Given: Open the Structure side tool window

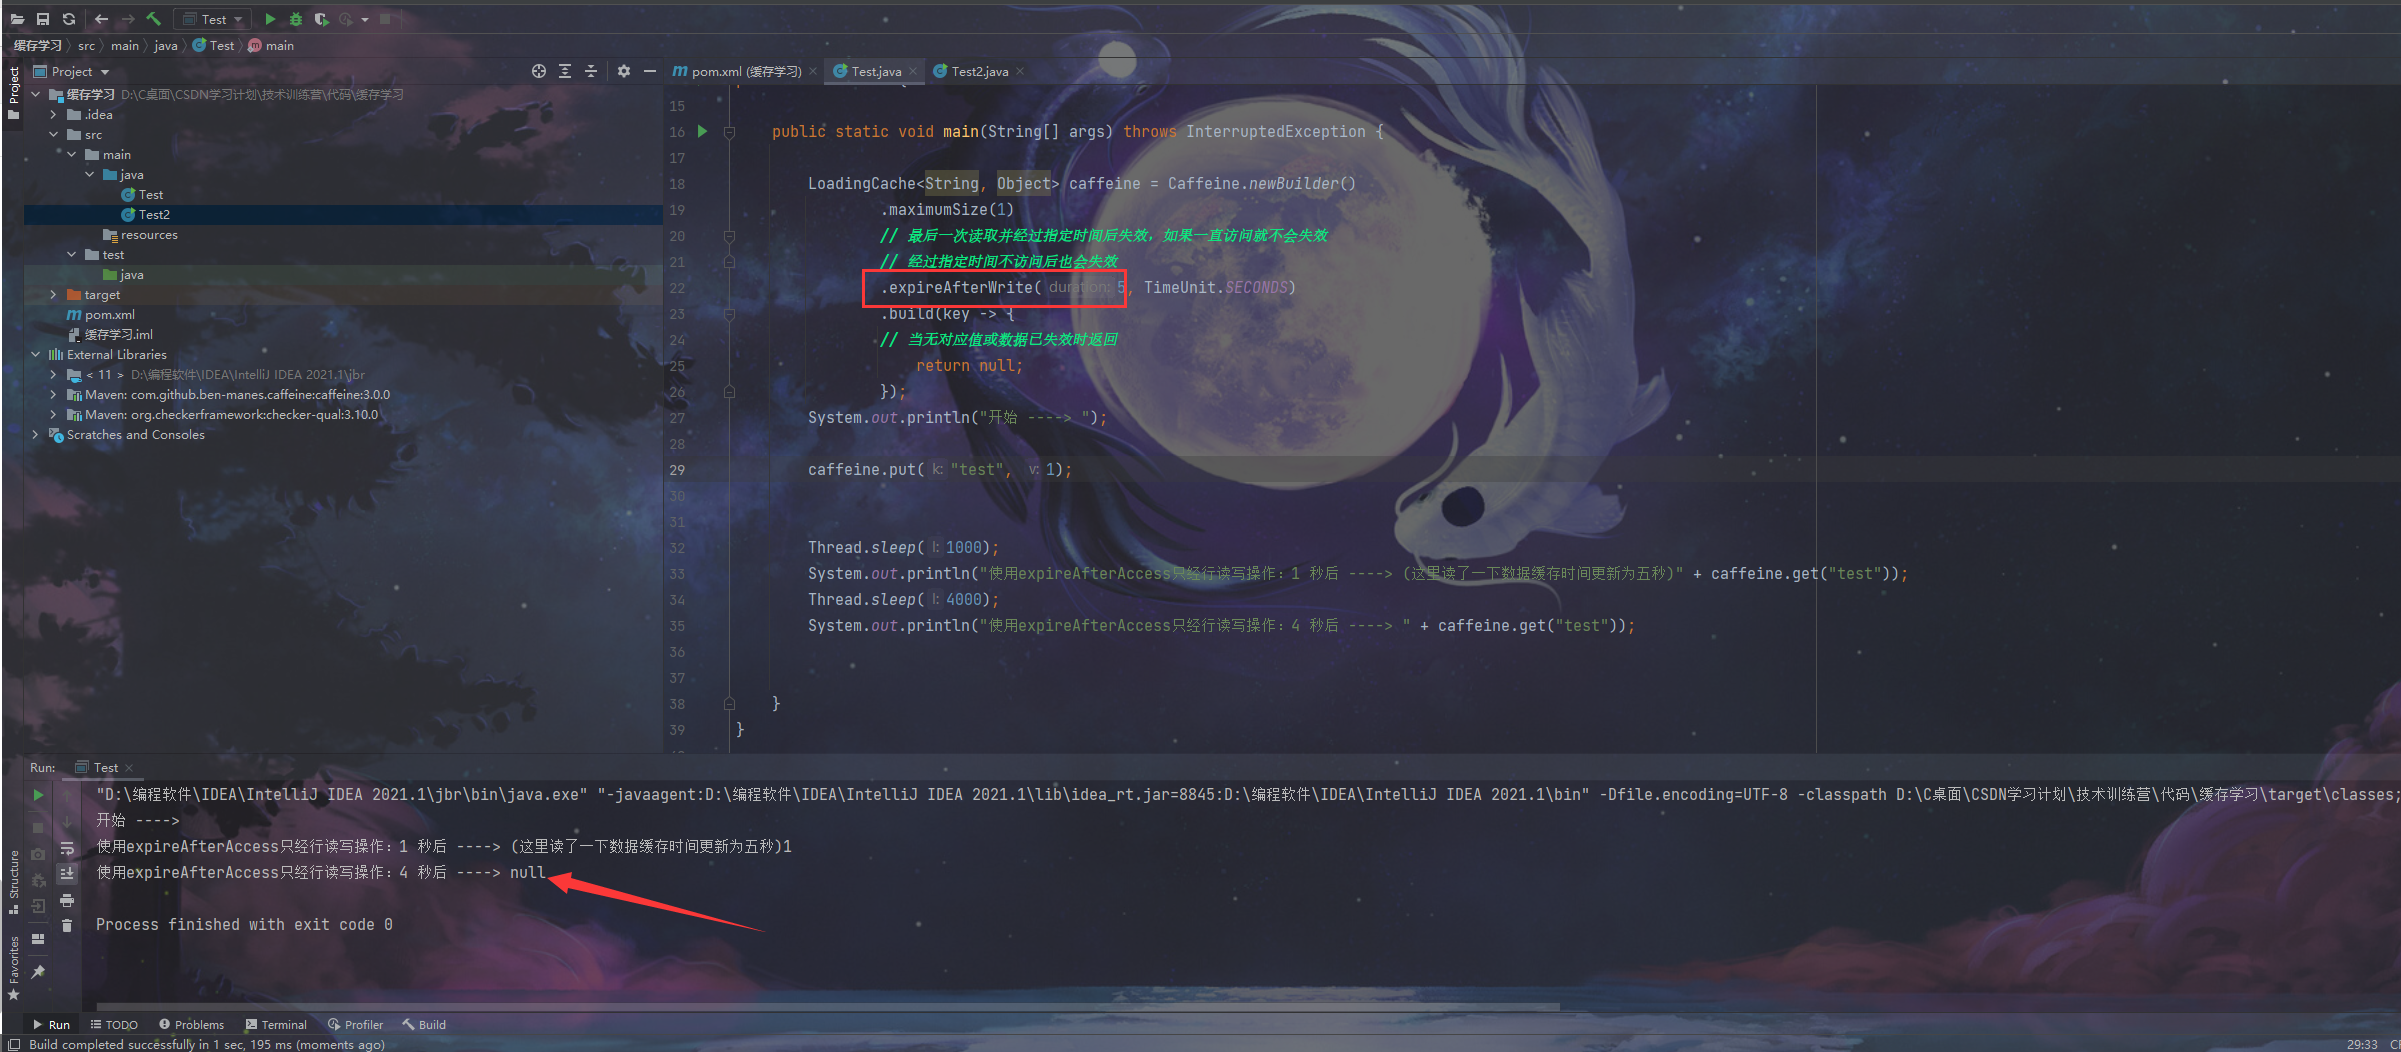Looking at the screenshot, I should pyautogui.click(x=14, y=882).
